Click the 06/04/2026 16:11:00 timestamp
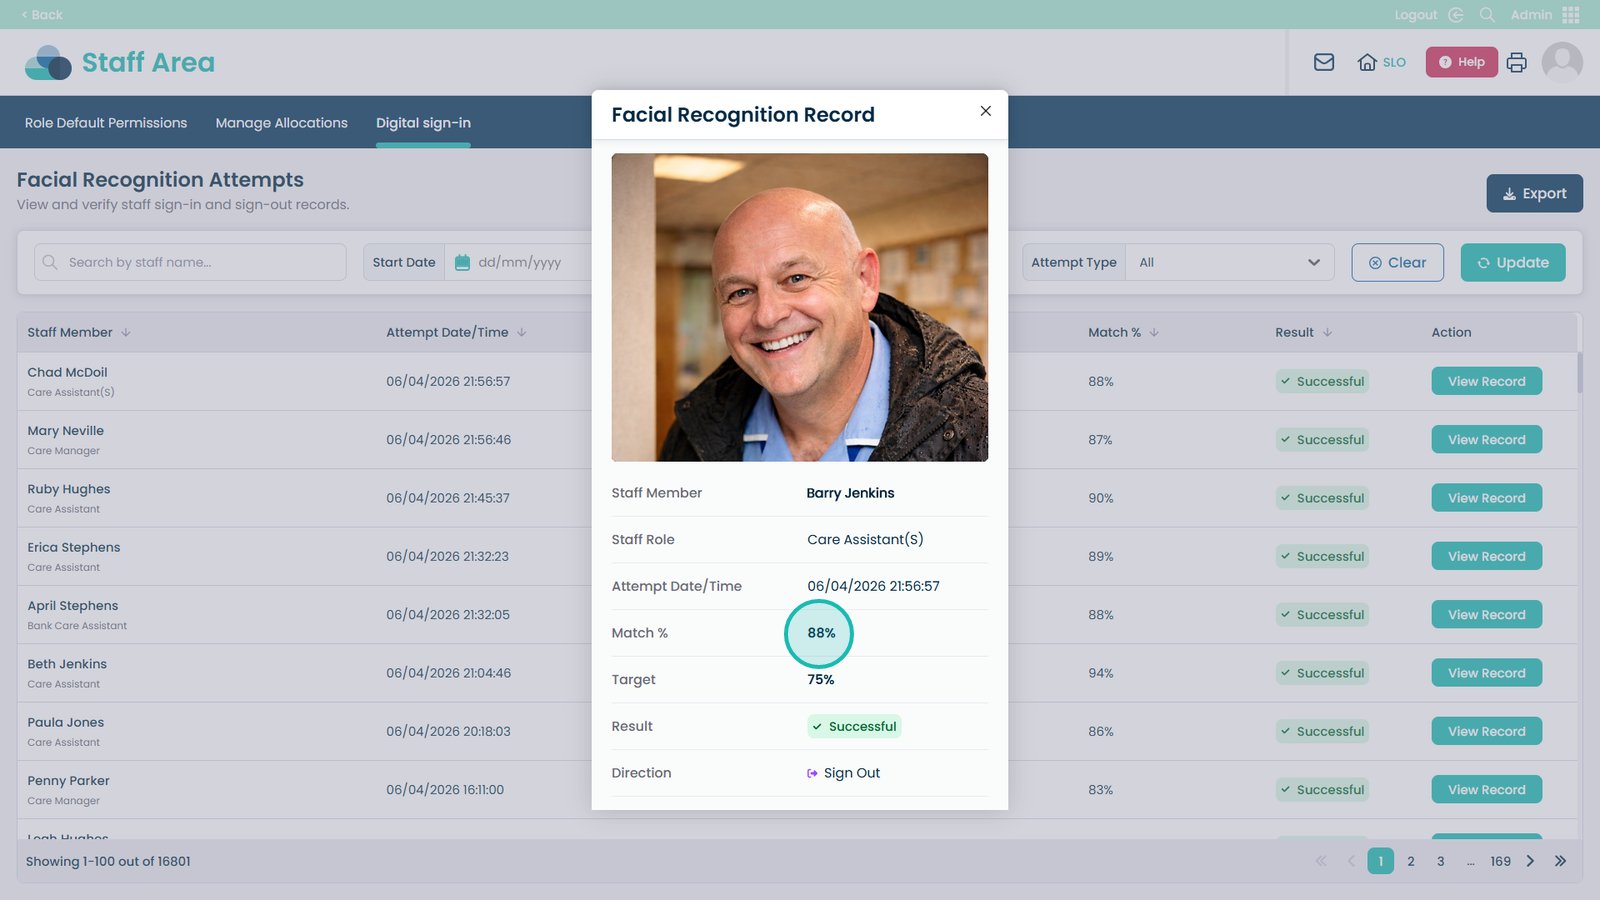 coord(445,789)
